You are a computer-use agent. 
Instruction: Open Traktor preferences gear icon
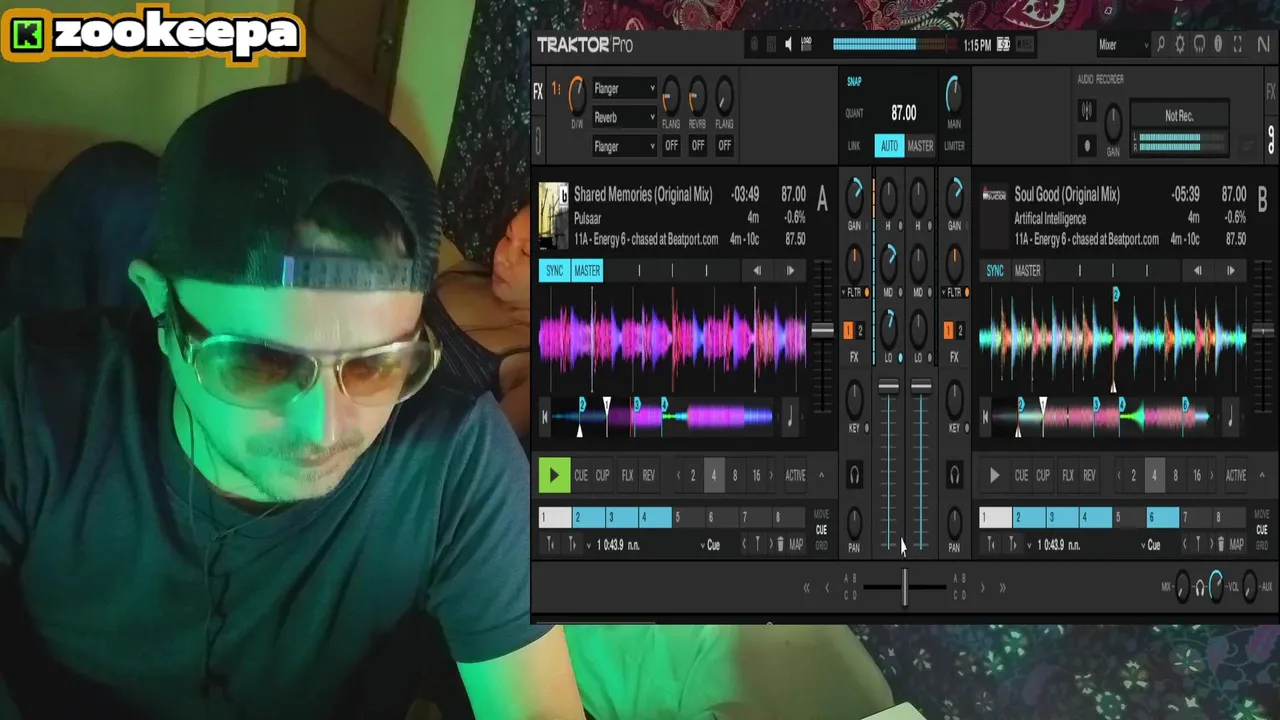1180,44
